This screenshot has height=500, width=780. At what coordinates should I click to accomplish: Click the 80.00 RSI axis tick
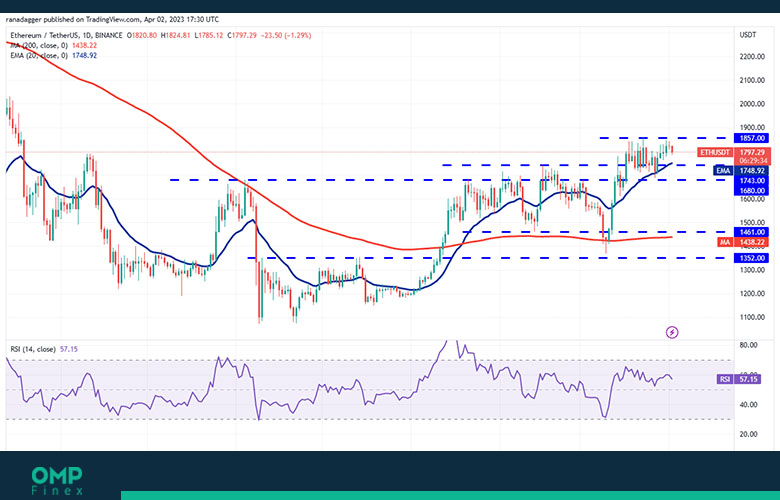coord(748,345)
